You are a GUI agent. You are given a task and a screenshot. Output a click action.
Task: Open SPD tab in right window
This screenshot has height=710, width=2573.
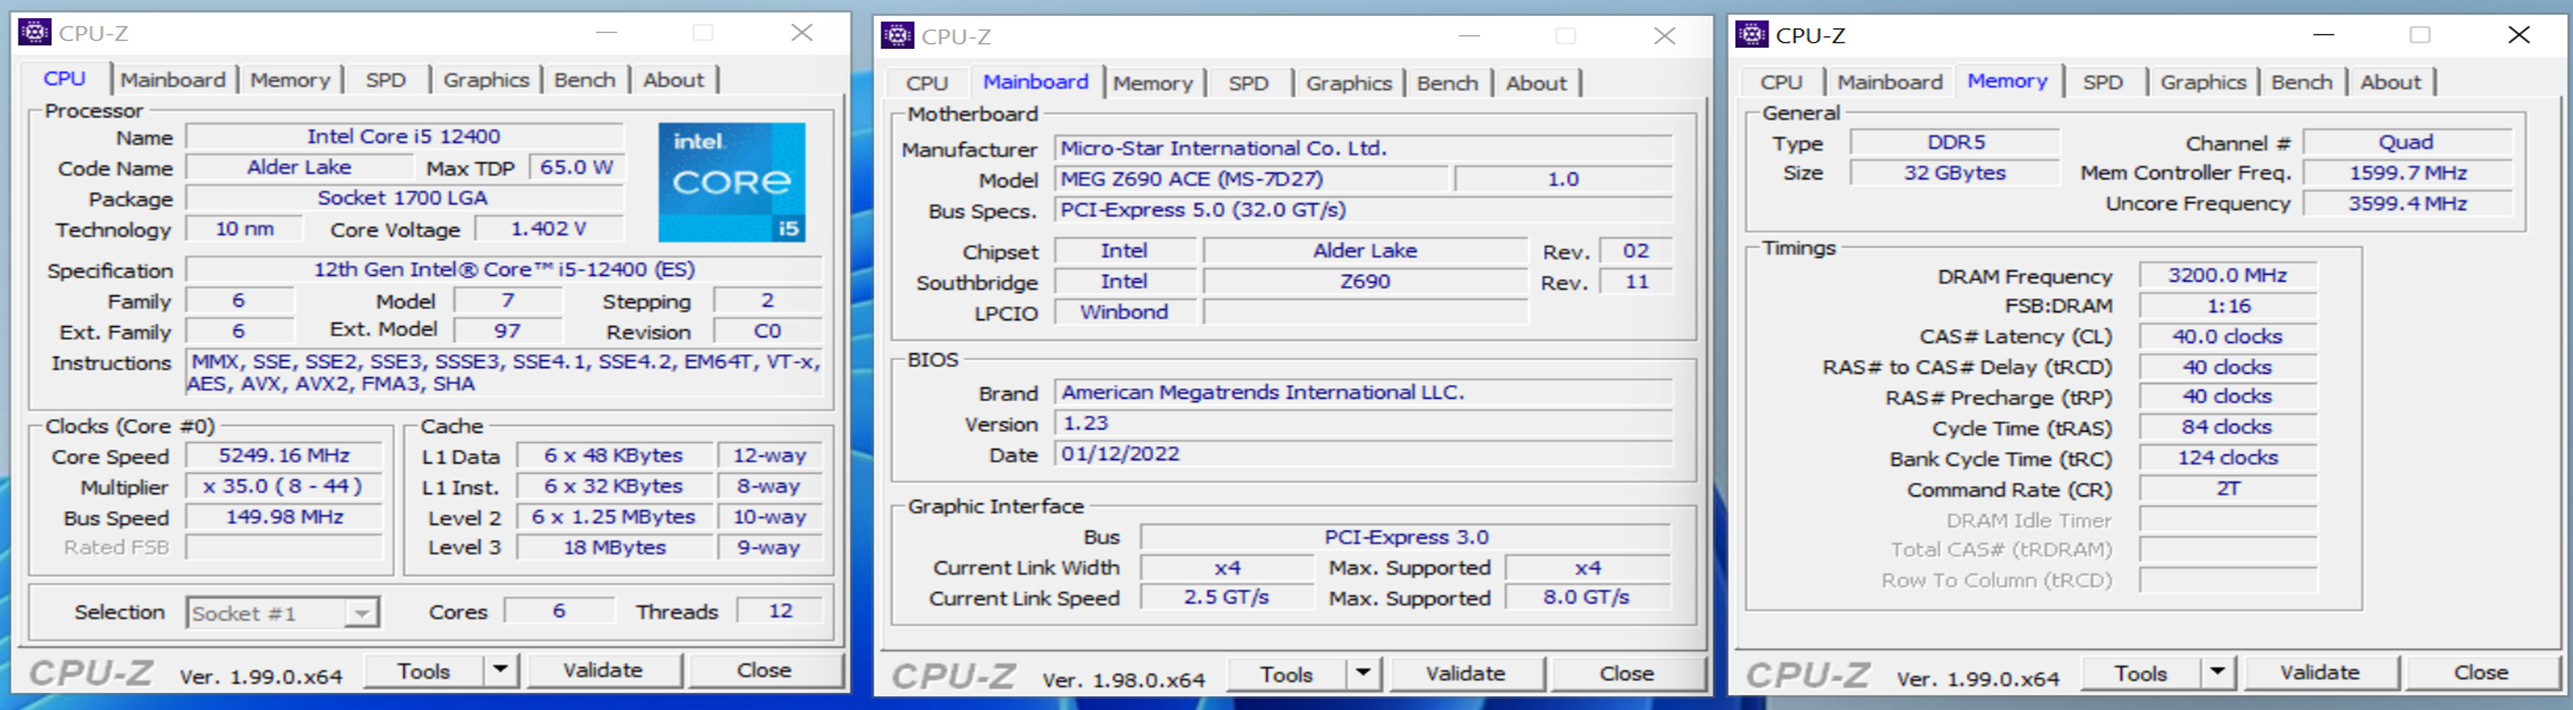[x=2103, y=82]
